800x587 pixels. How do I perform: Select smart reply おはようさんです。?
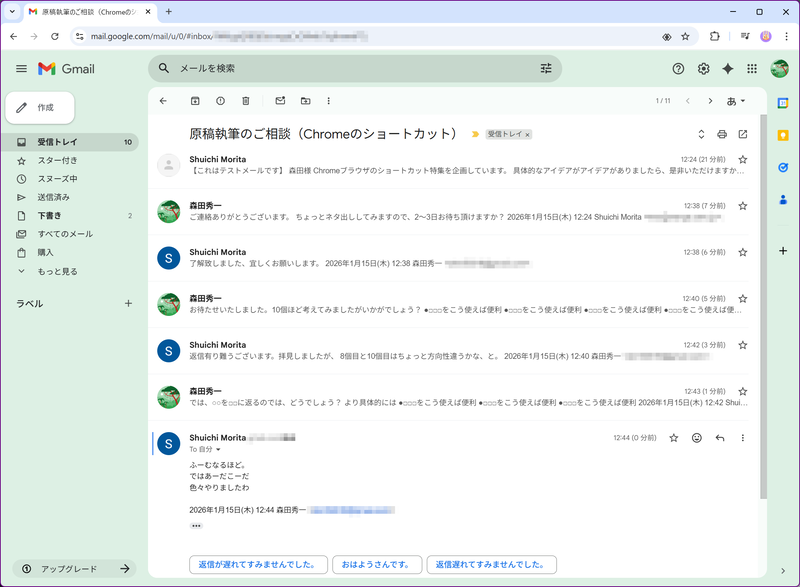coord(377,565)
